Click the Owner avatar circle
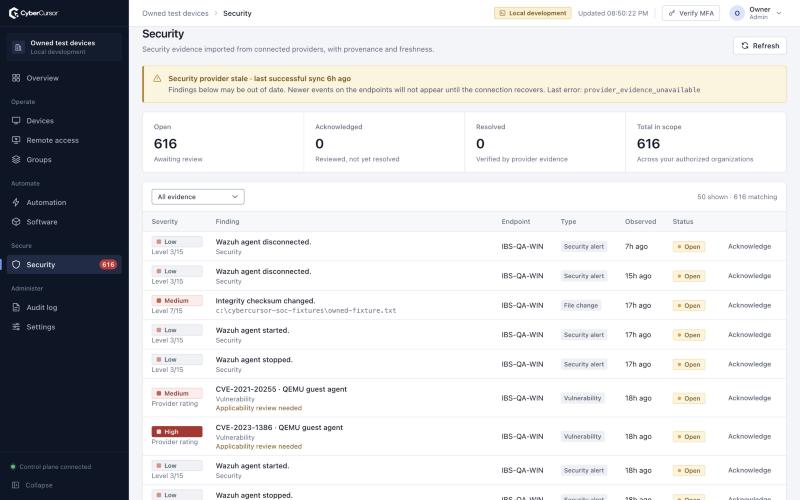 [x=737, y=13]
